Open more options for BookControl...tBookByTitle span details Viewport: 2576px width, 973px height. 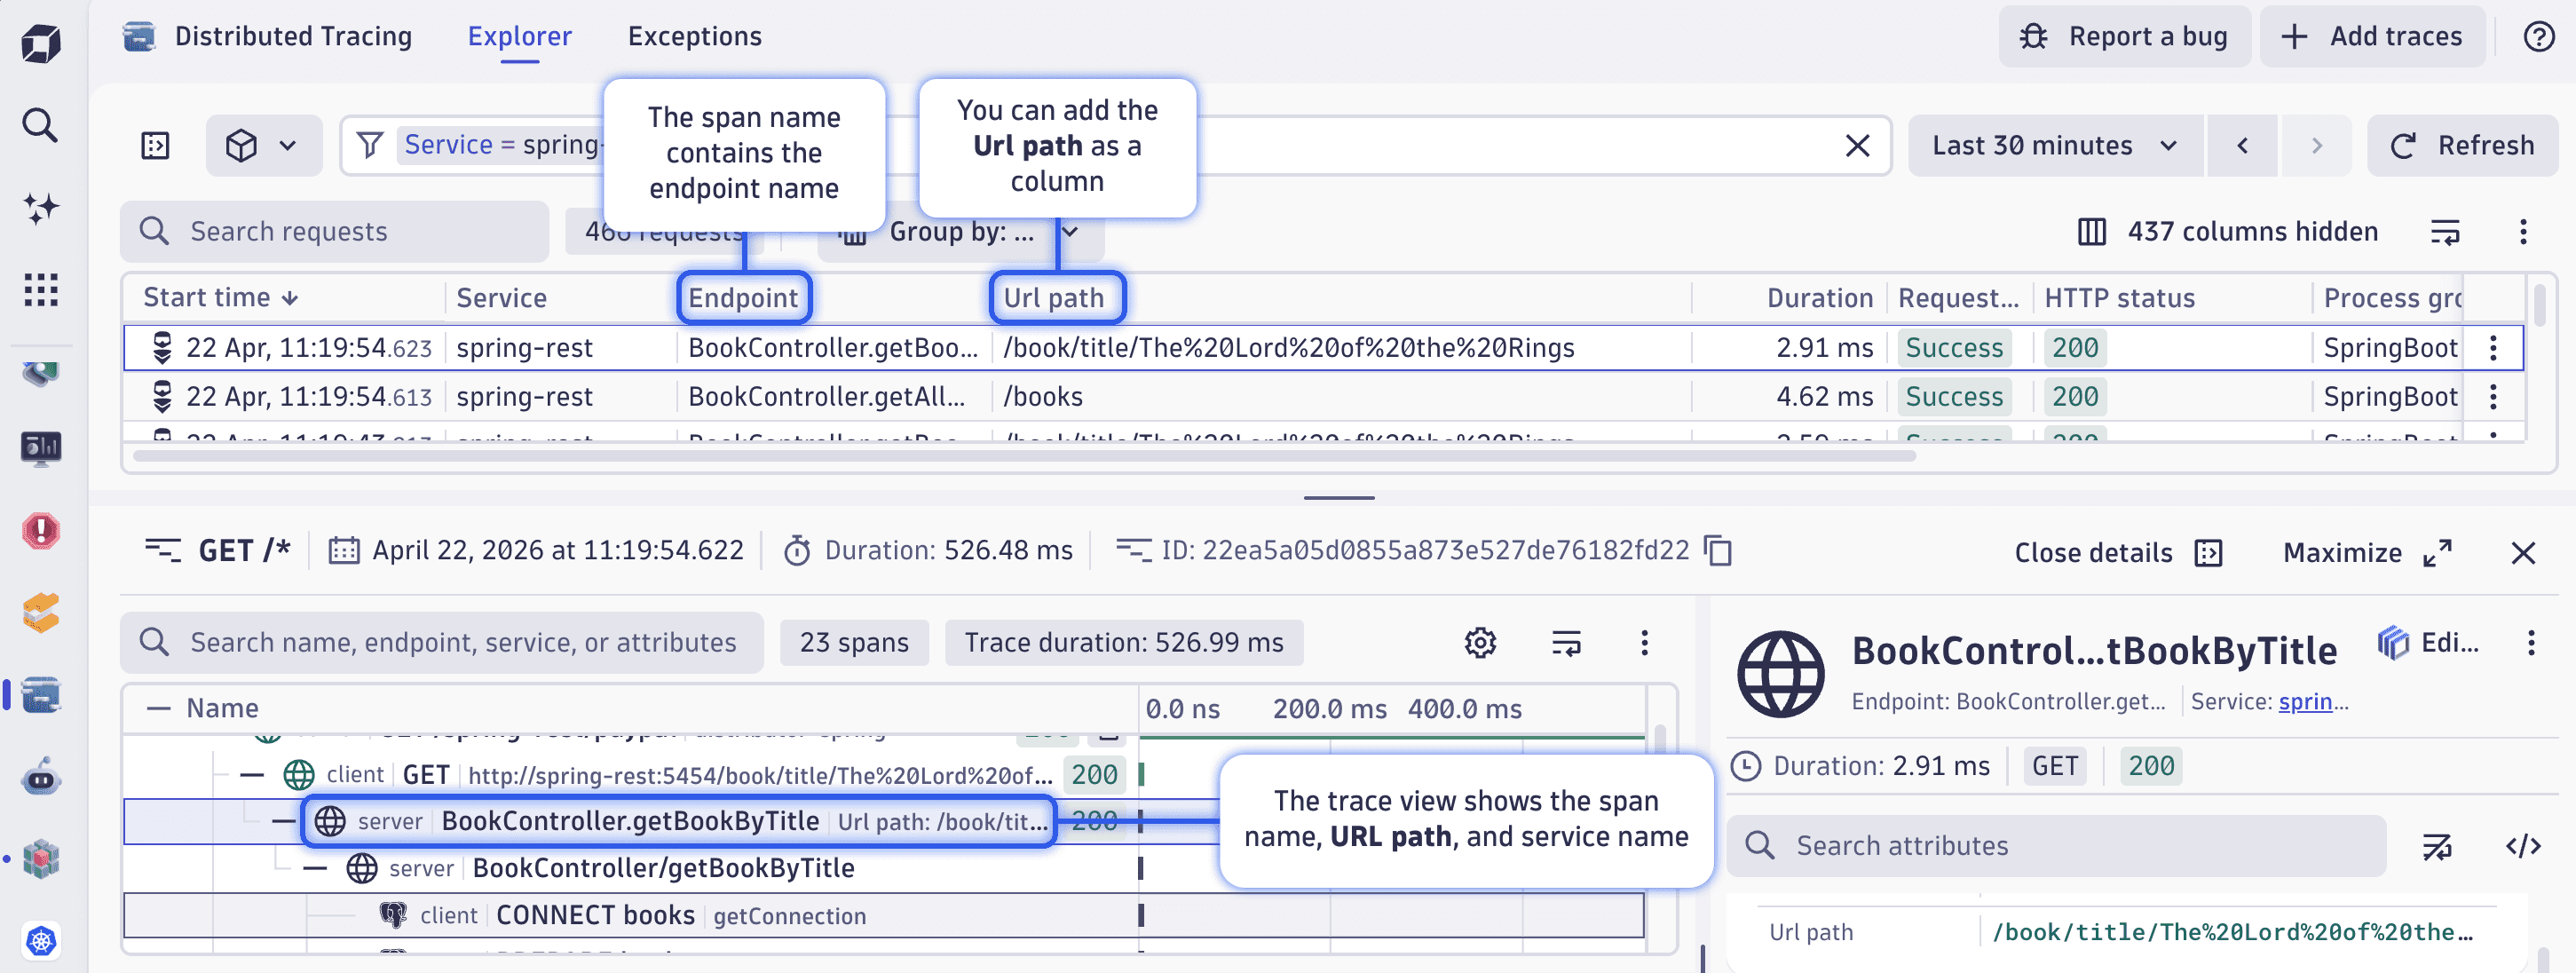tap(2531, 643)
